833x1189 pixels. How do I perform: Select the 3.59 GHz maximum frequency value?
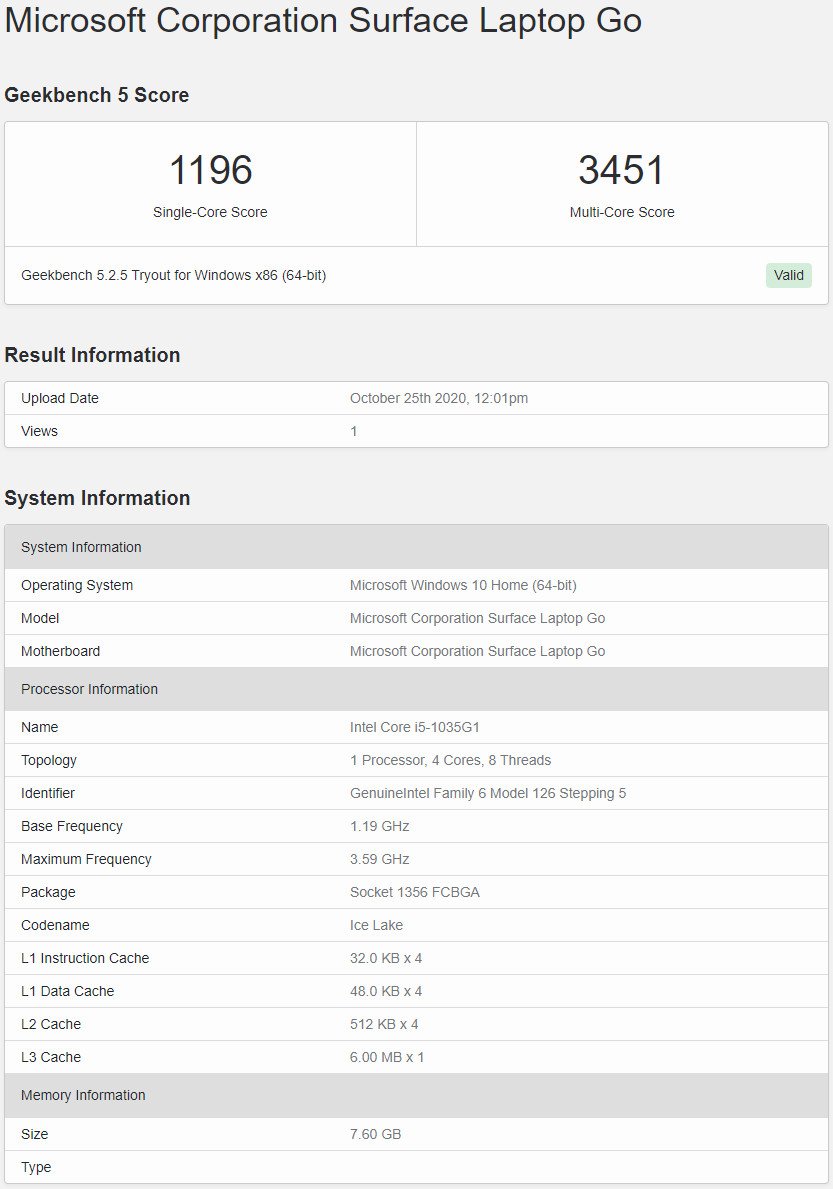(x=380, y=859)
